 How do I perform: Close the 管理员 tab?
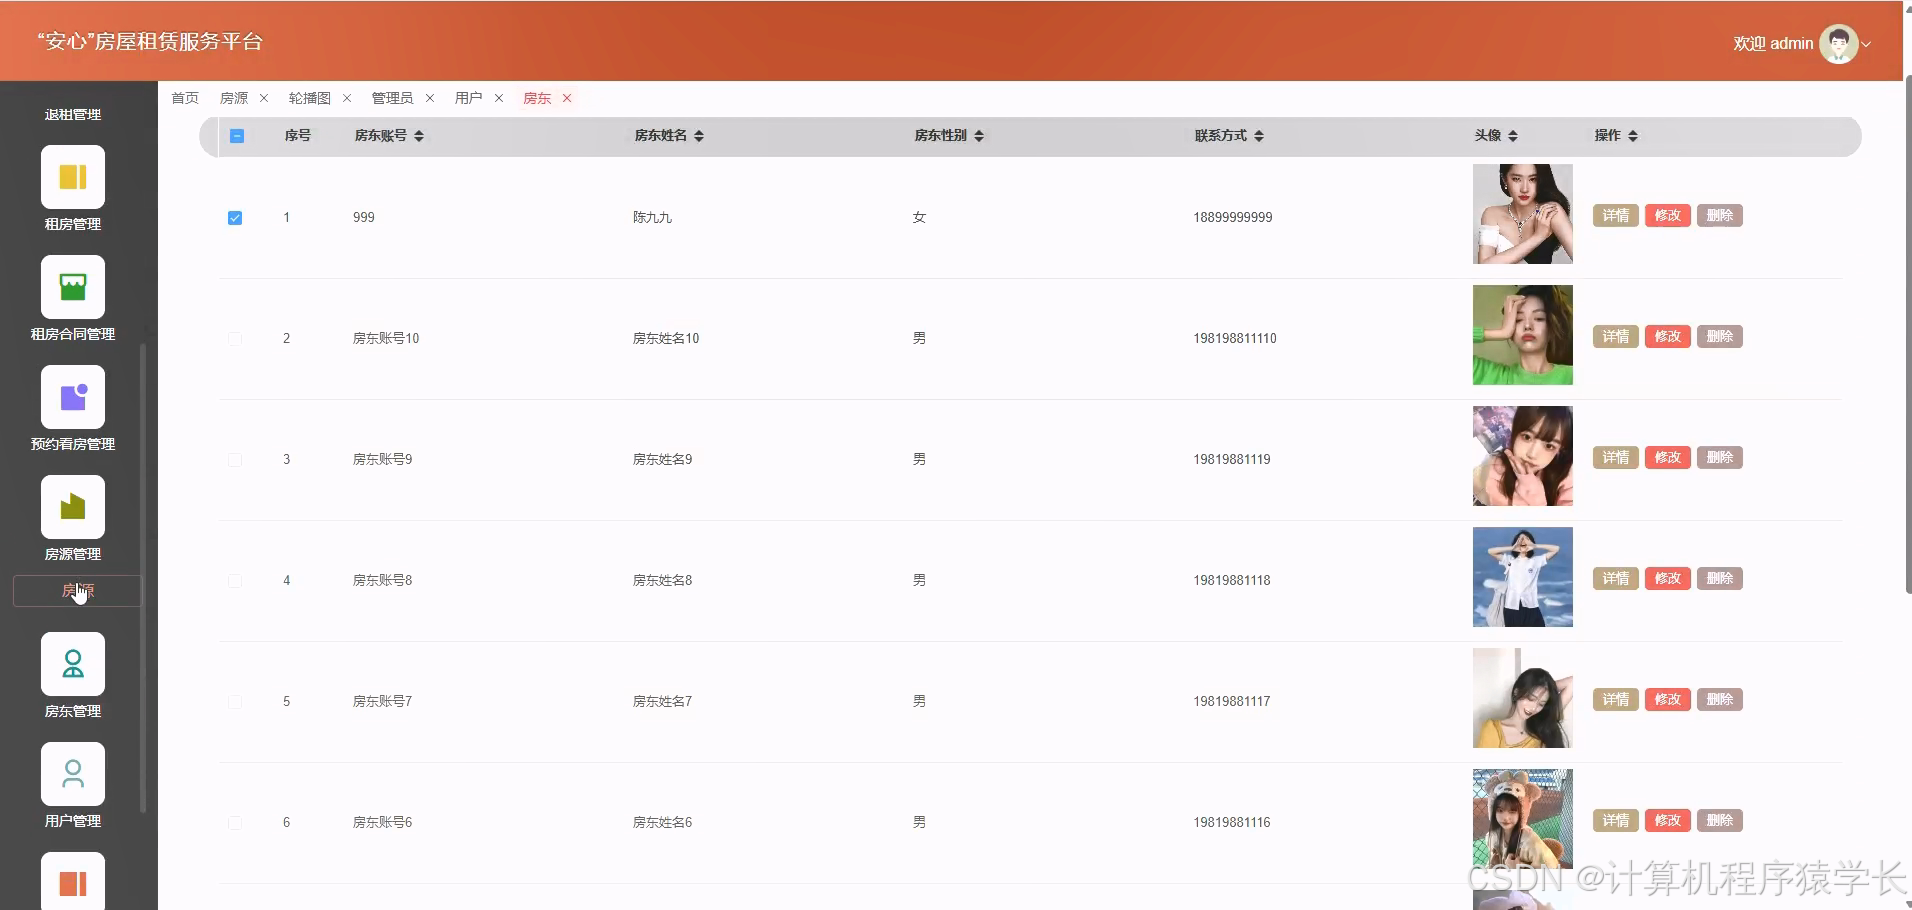[x=430, y=98]
